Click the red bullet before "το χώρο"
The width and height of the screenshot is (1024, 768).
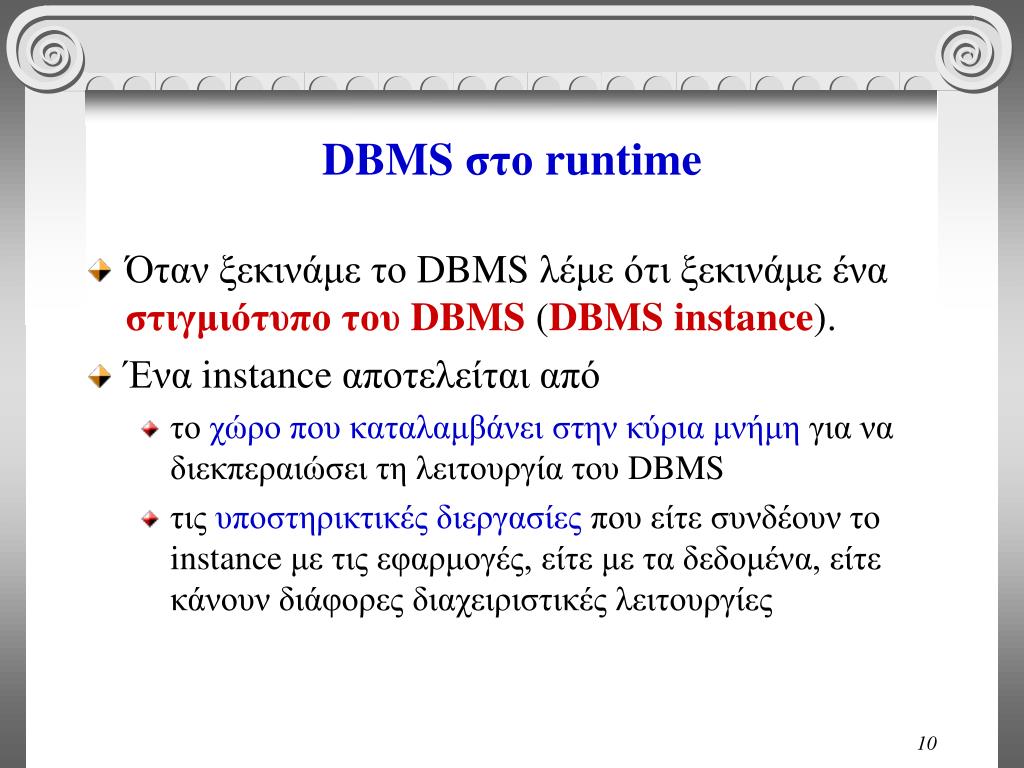(150, 429)
